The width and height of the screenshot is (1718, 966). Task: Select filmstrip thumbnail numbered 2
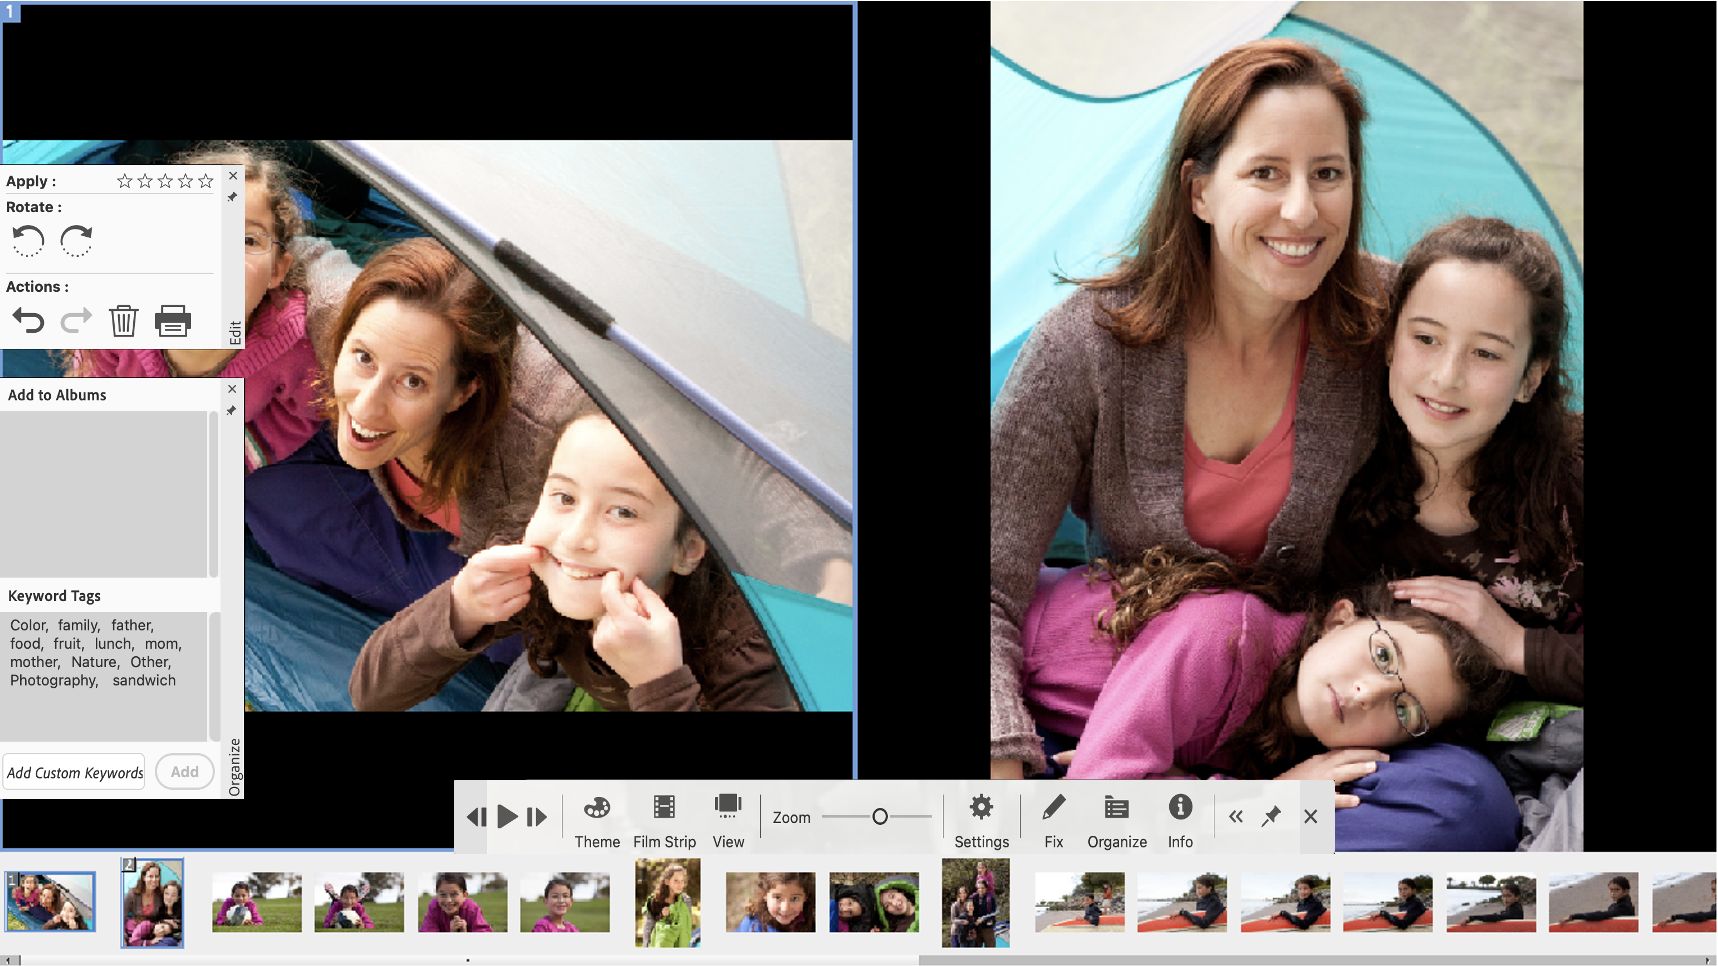(153, 902)
